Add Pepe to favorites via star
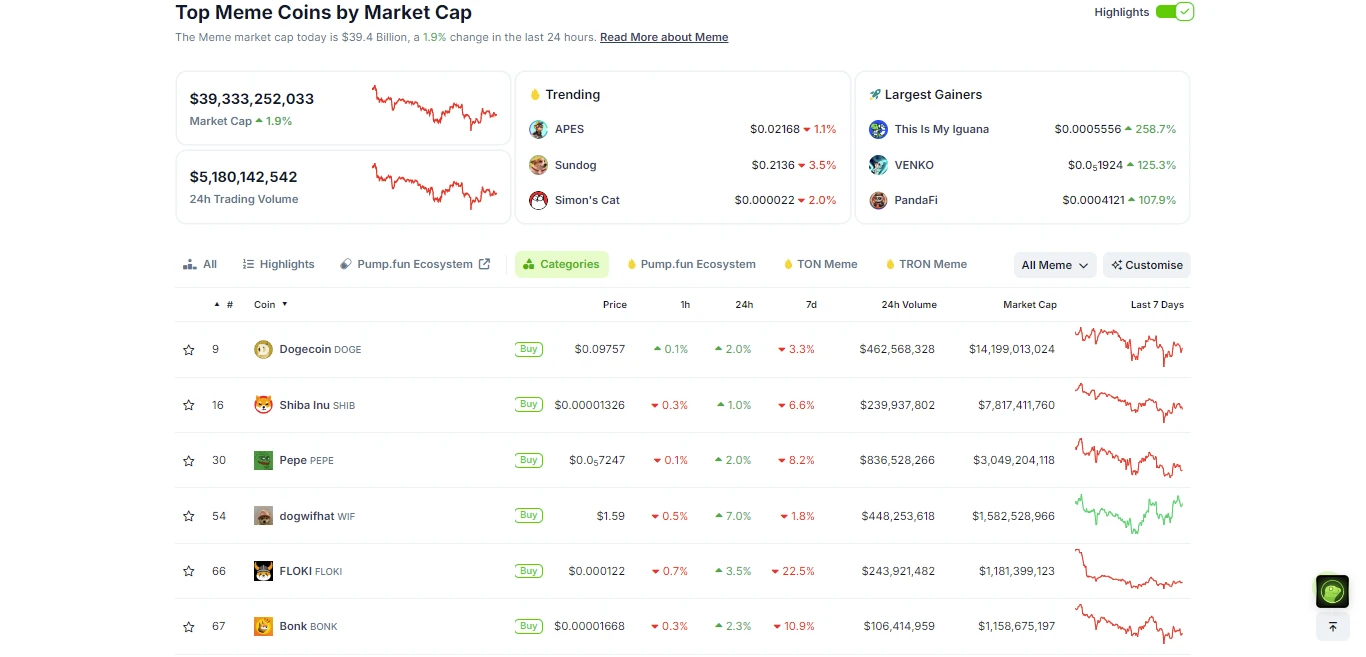 (189, 461)
